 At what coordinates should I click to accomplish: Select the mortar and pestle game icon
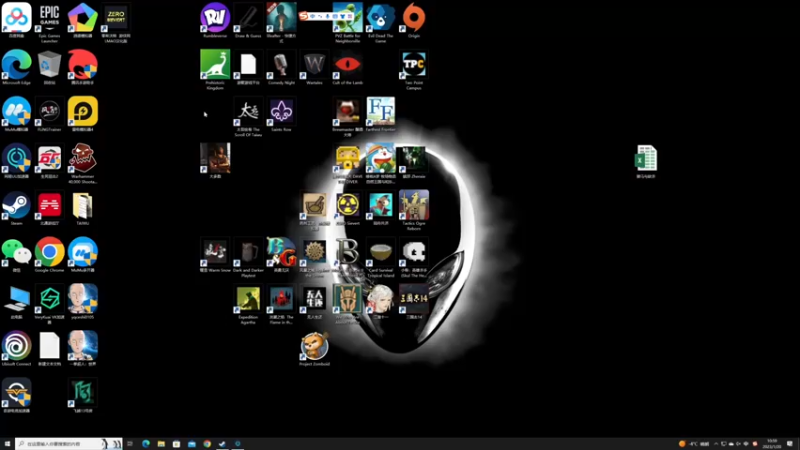click(314, 205)
